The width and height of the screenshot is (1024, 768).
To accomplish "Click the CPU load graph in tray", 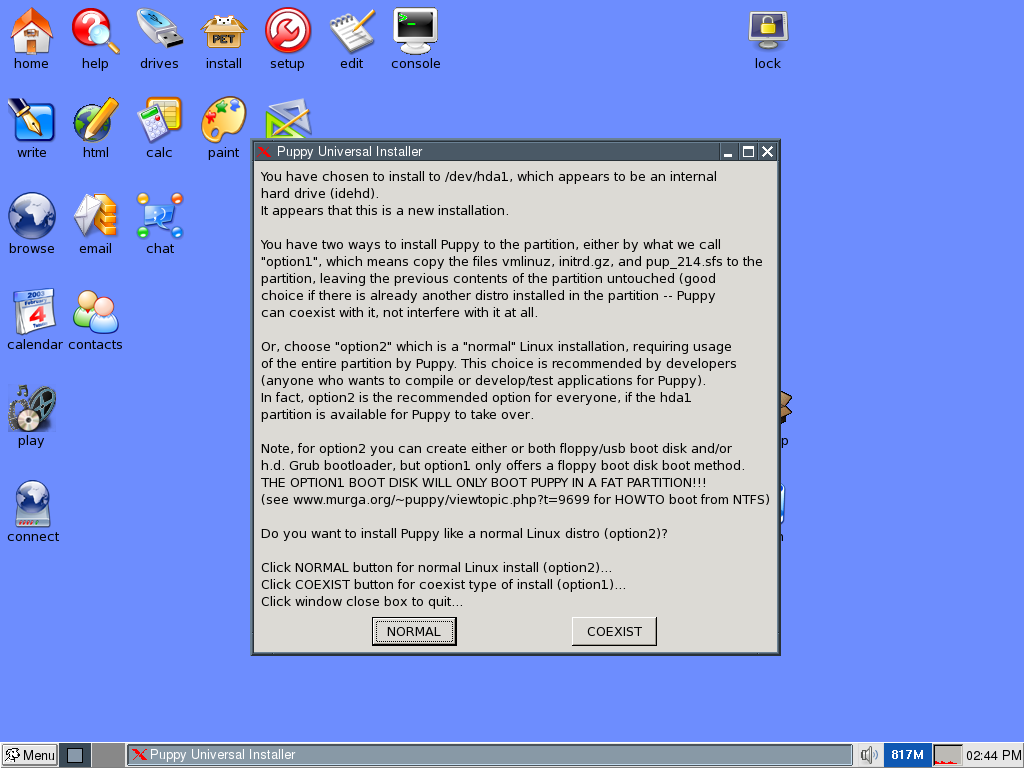I will [947, 755].
